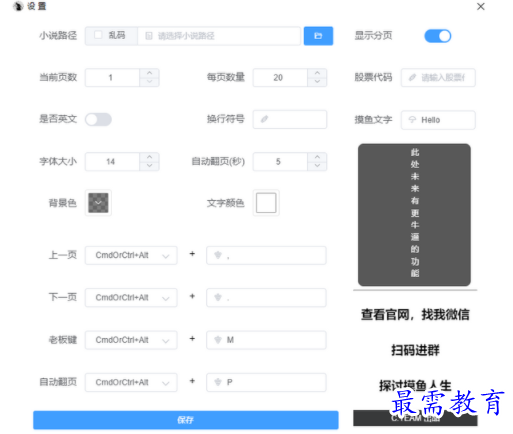Image resolution: width=513 pixels, height=434 pixels.
Task: Click the dark preview panel 此处未来有更牛逼的功能
Action: coord(414,215)
